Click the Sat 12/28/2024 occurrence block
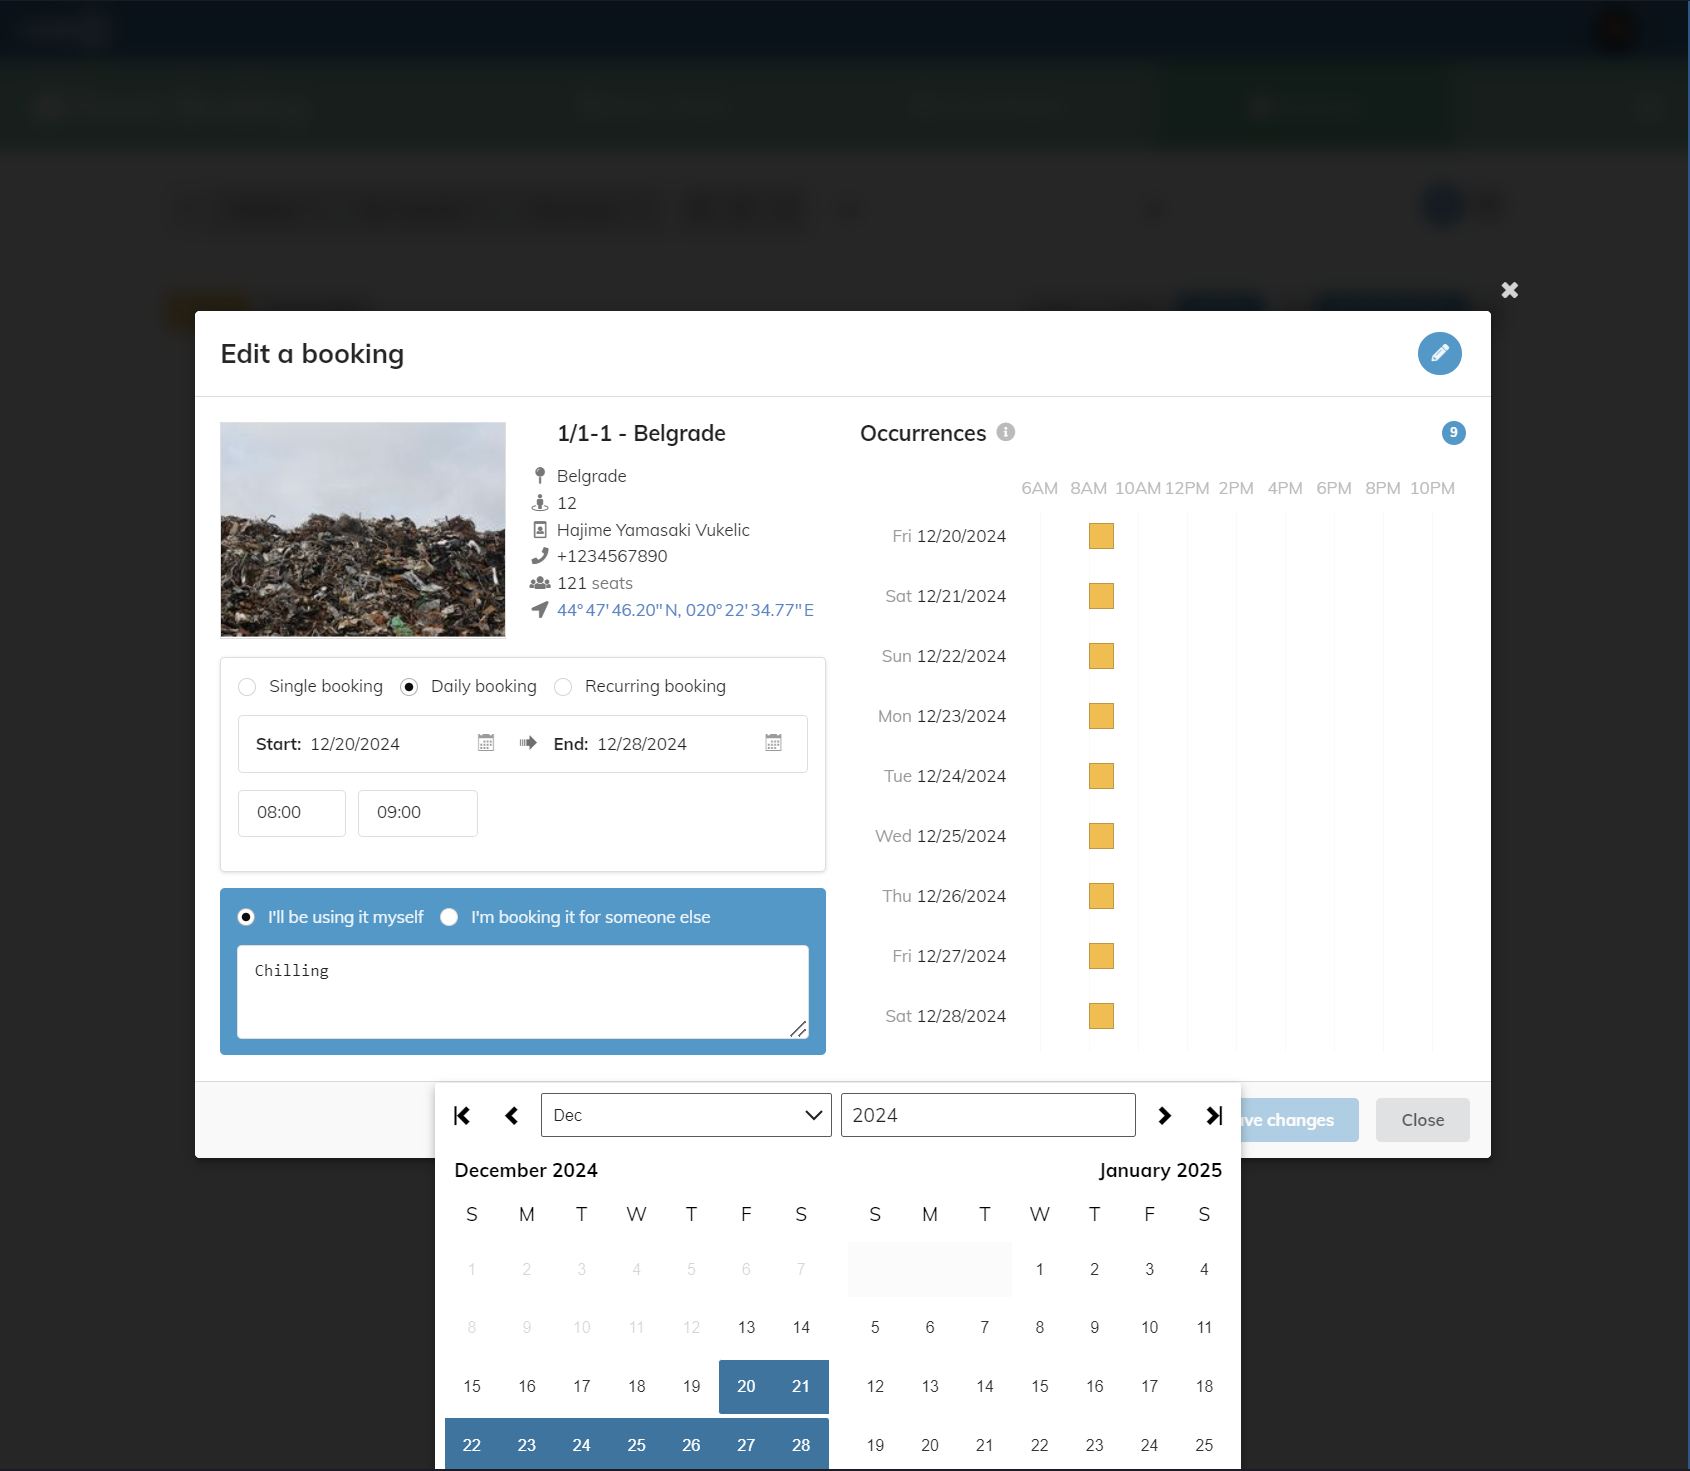The height and width of the screenshot is (1471, 1690). pos(1101,1016)
